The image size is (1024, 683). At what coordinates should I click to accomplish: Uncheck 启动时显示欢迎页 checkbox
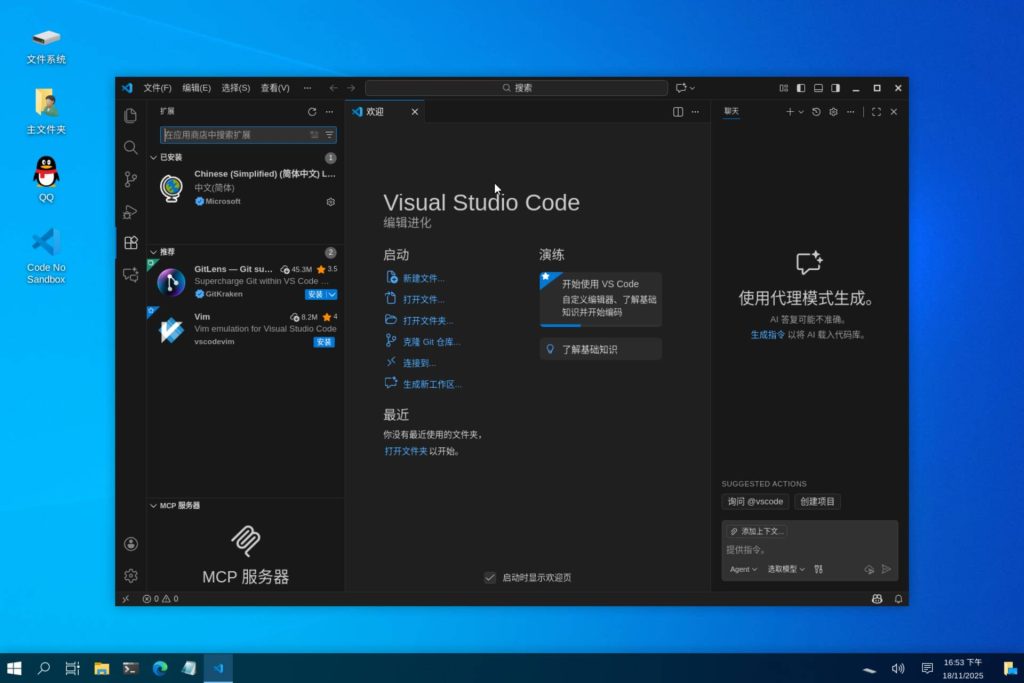[x=490, y=577]
